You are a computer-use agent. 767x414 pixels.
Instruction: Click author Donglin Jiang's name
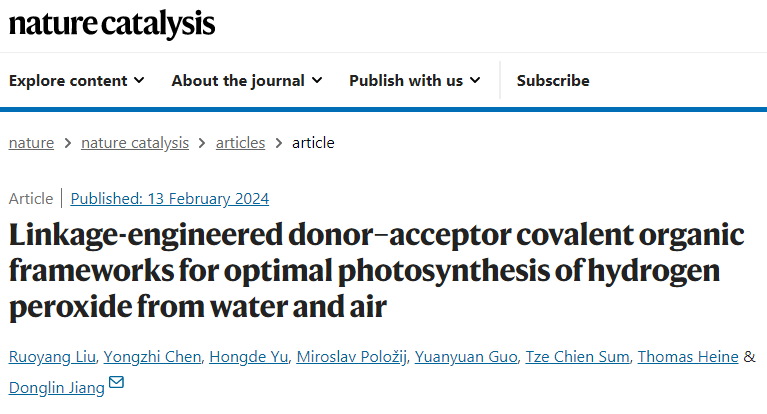click(x=57, y=388)
